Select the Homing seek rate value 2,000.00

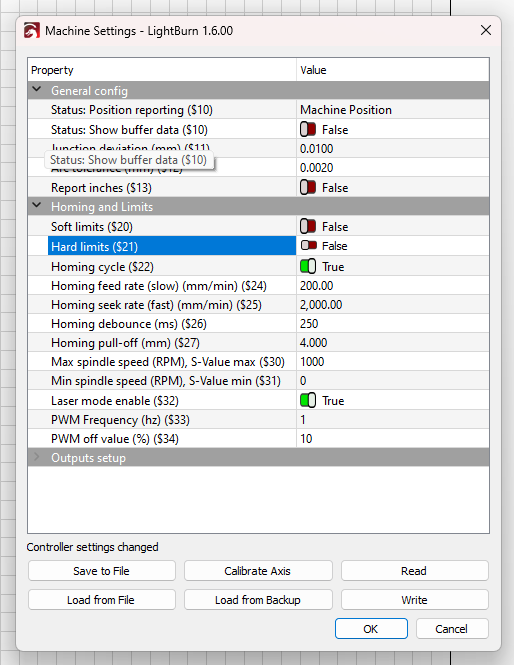(x=393, y=305)
